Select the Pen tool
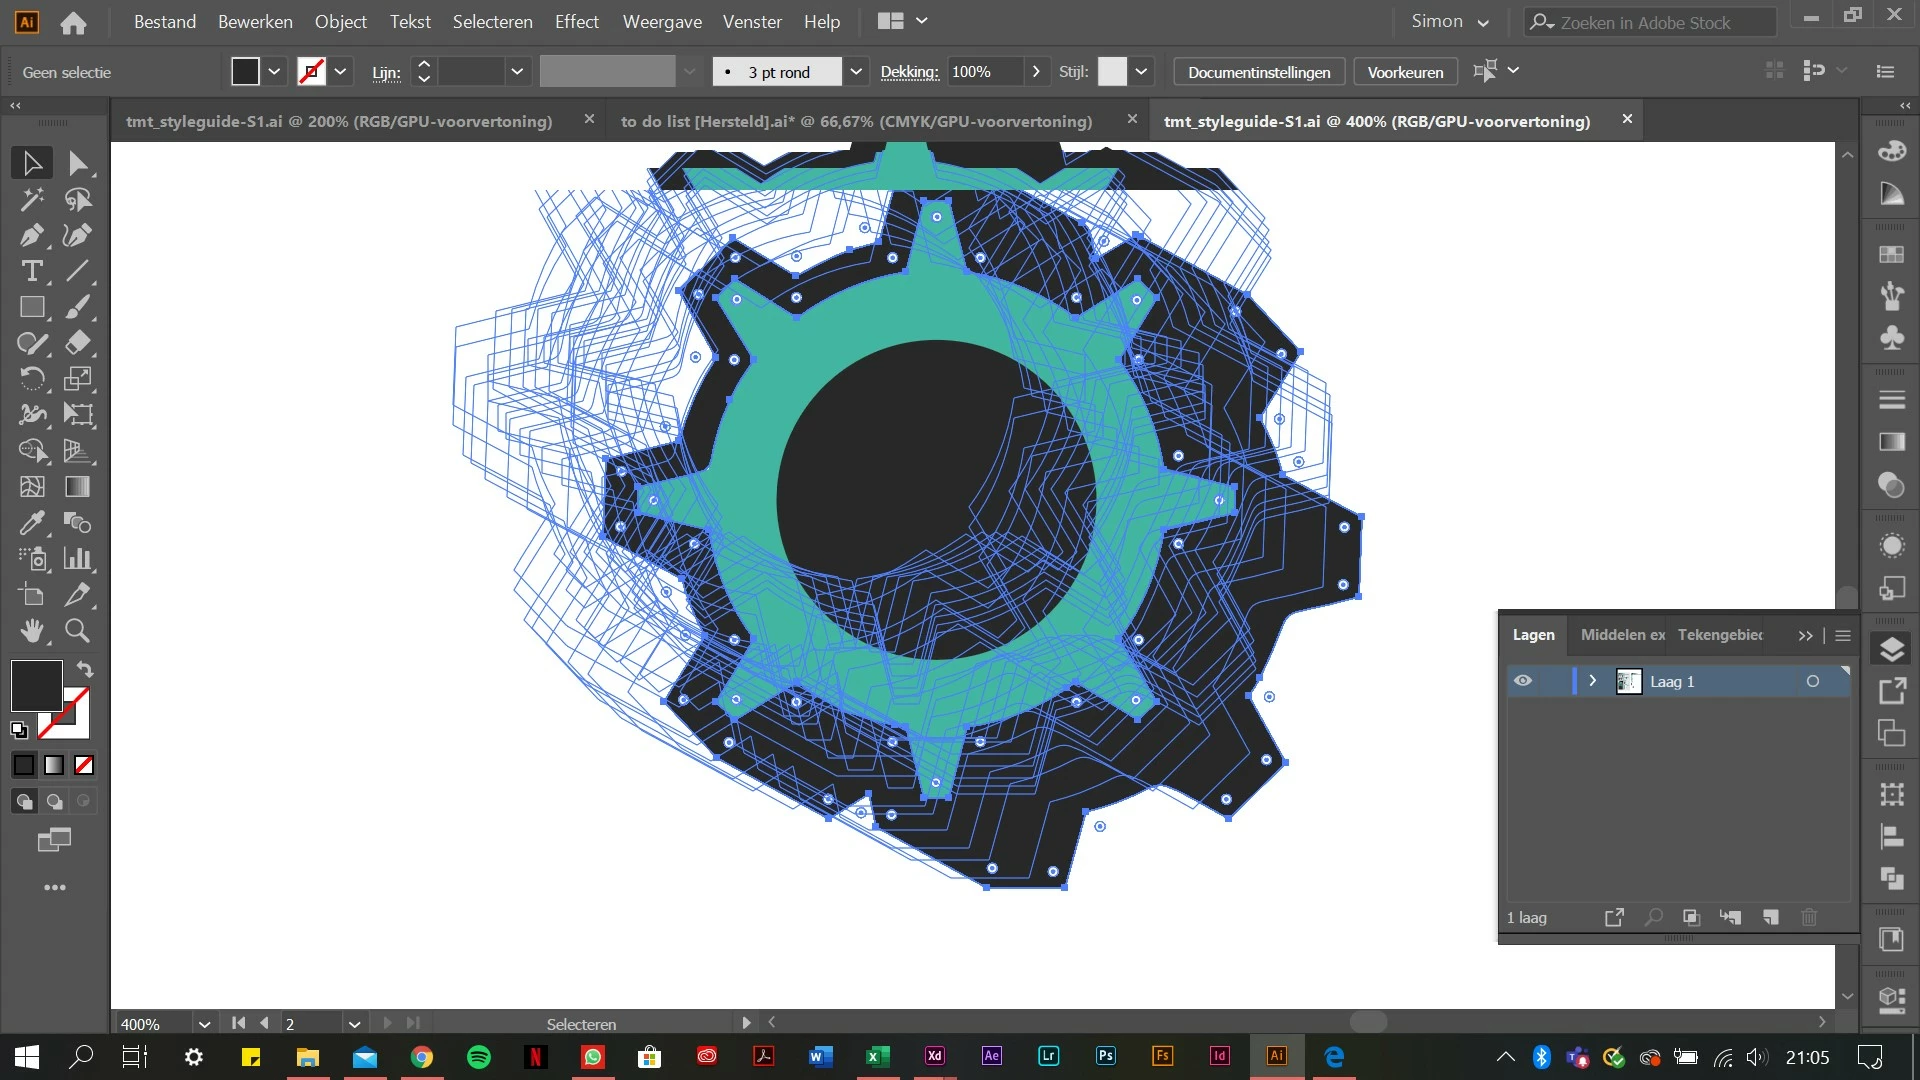This screenshot has height=1080, width=1920. click(x=31, y=235)
